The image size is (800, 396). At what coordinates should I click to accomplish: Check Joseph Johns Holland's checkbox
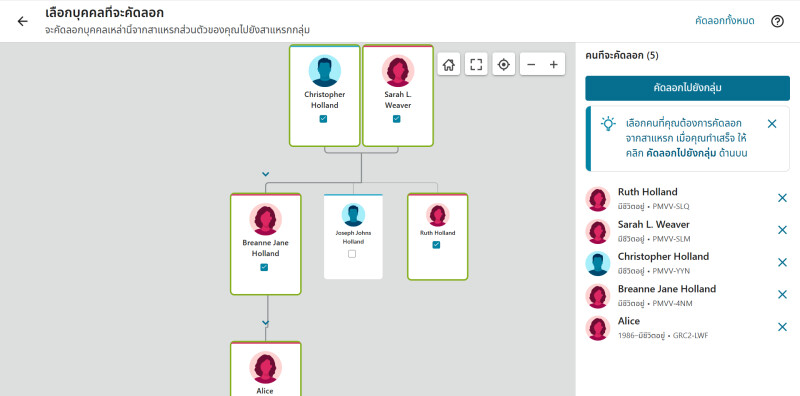click(352, 254)
